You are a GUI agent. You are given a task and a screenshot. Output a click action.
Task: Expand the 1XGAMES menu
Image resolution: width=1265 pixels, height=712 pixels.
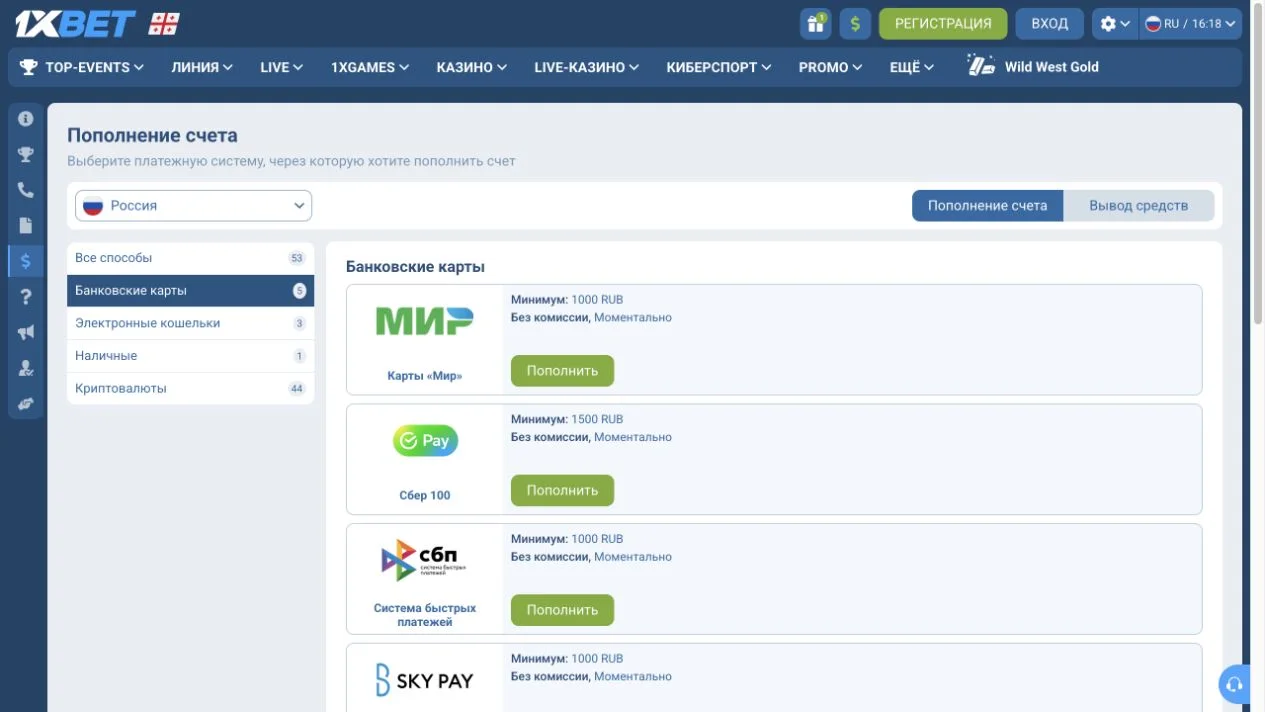370,67
